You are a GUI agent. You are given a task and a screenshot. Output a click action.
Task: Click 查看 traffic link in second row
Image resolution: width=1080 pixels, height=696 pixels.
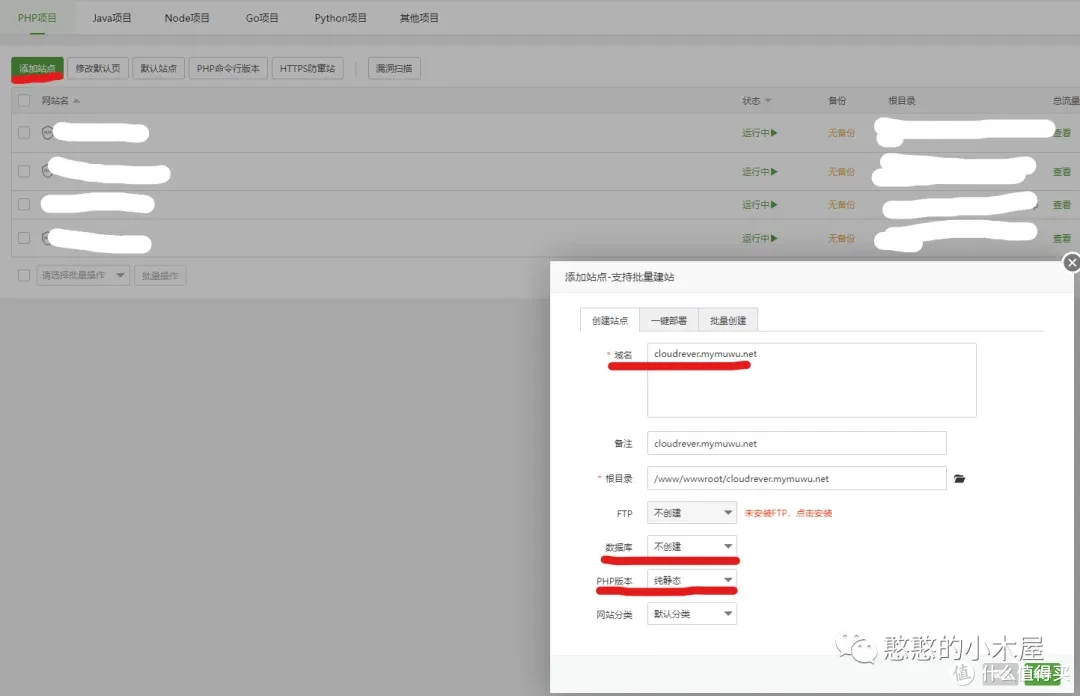click(x=1061, y=172)
